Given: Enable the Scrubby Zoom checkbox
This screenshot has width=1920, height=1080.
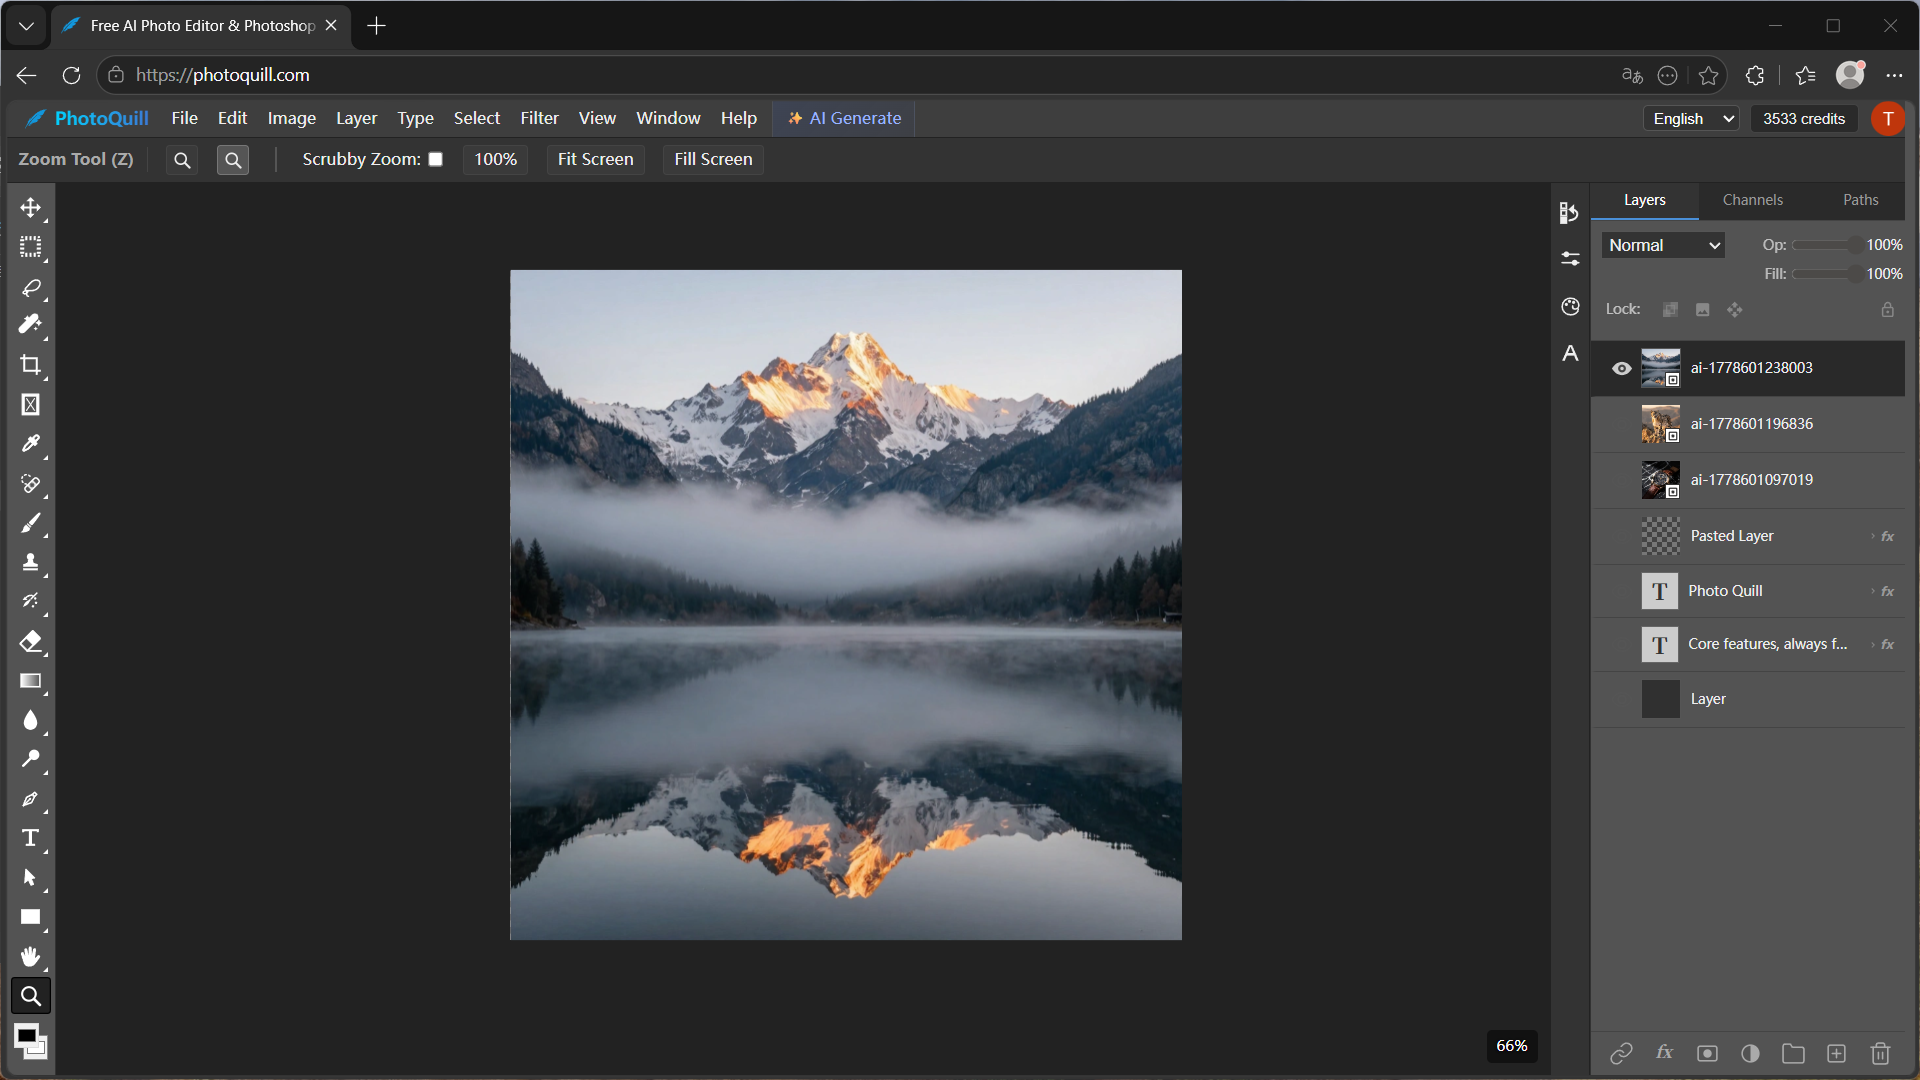Looking at the screenshot, I should pos(436,159).
